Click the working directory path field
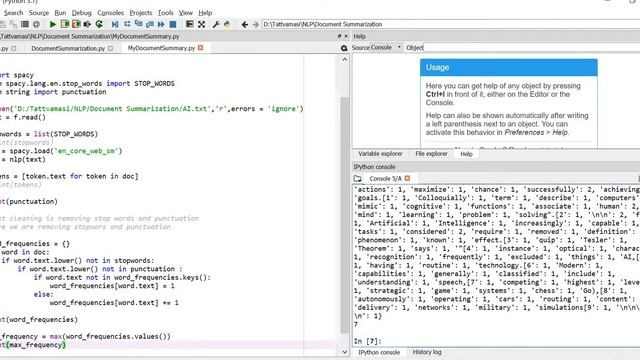This screenshot has height=360, width=640. pos(450,24)
